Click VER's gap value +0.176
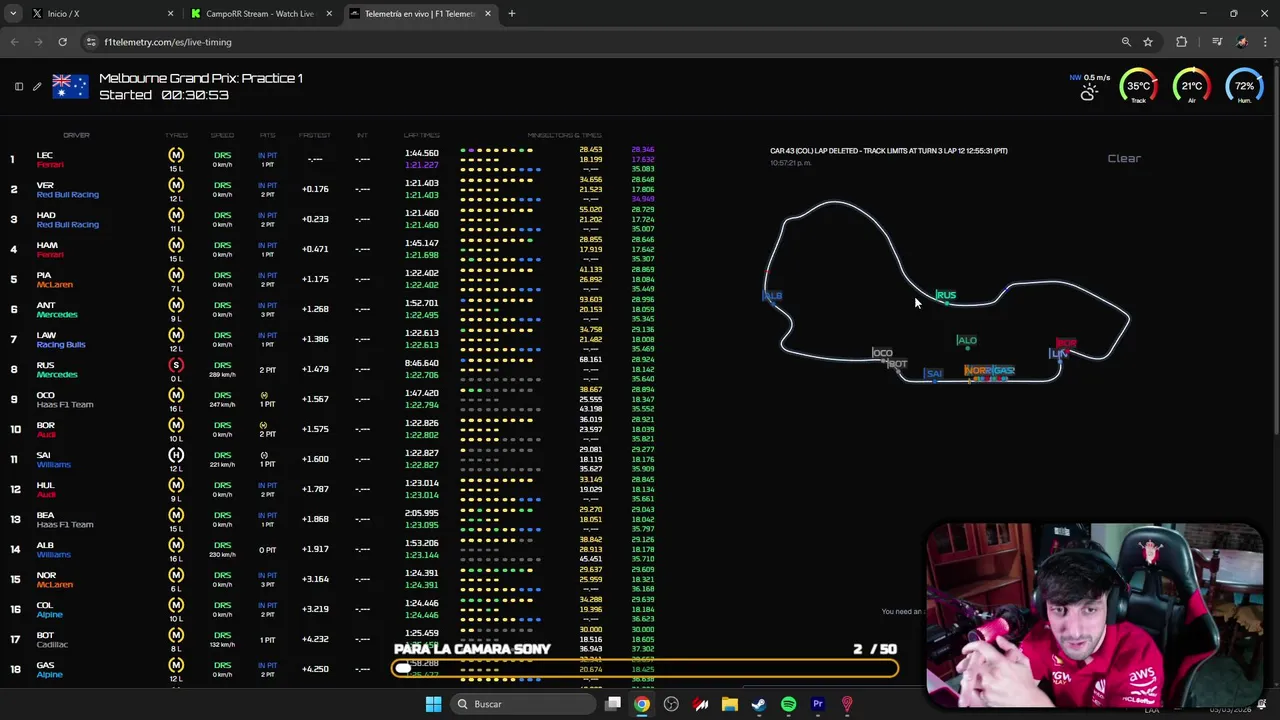1280x720 pixels. click(315, 189)
